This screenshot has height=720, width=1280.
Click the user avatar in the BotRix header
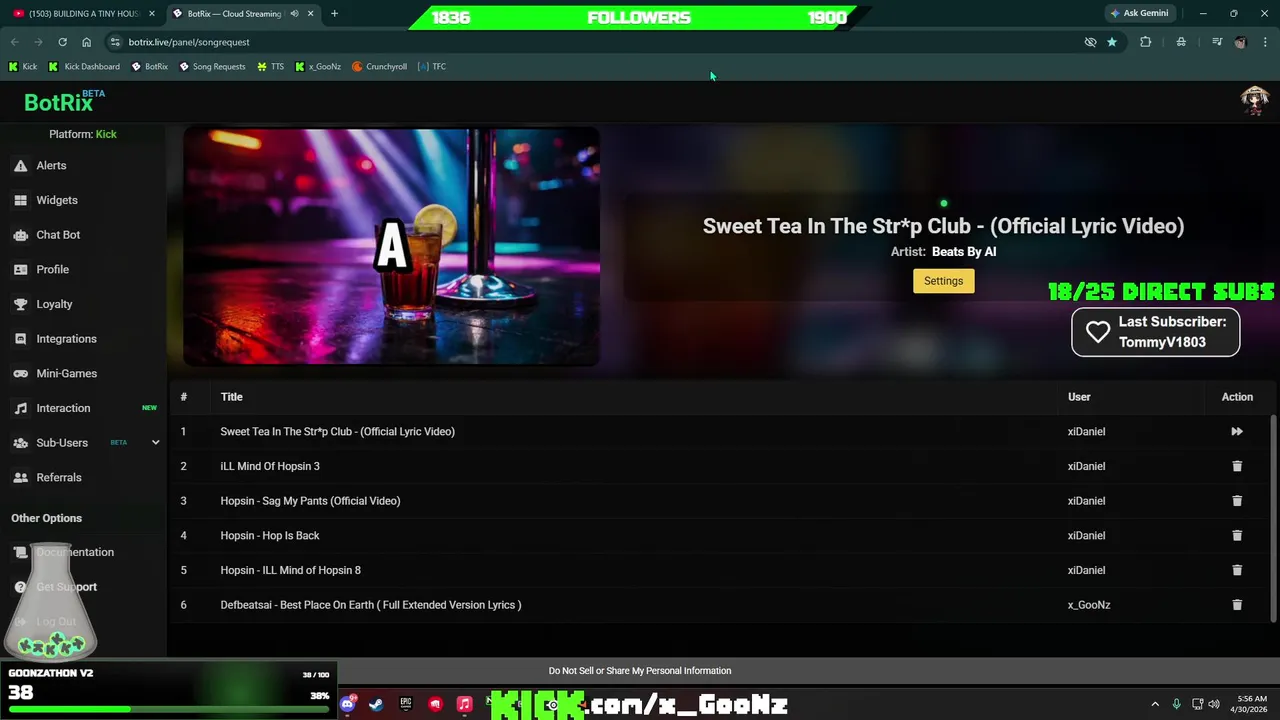click(1254, 101)
